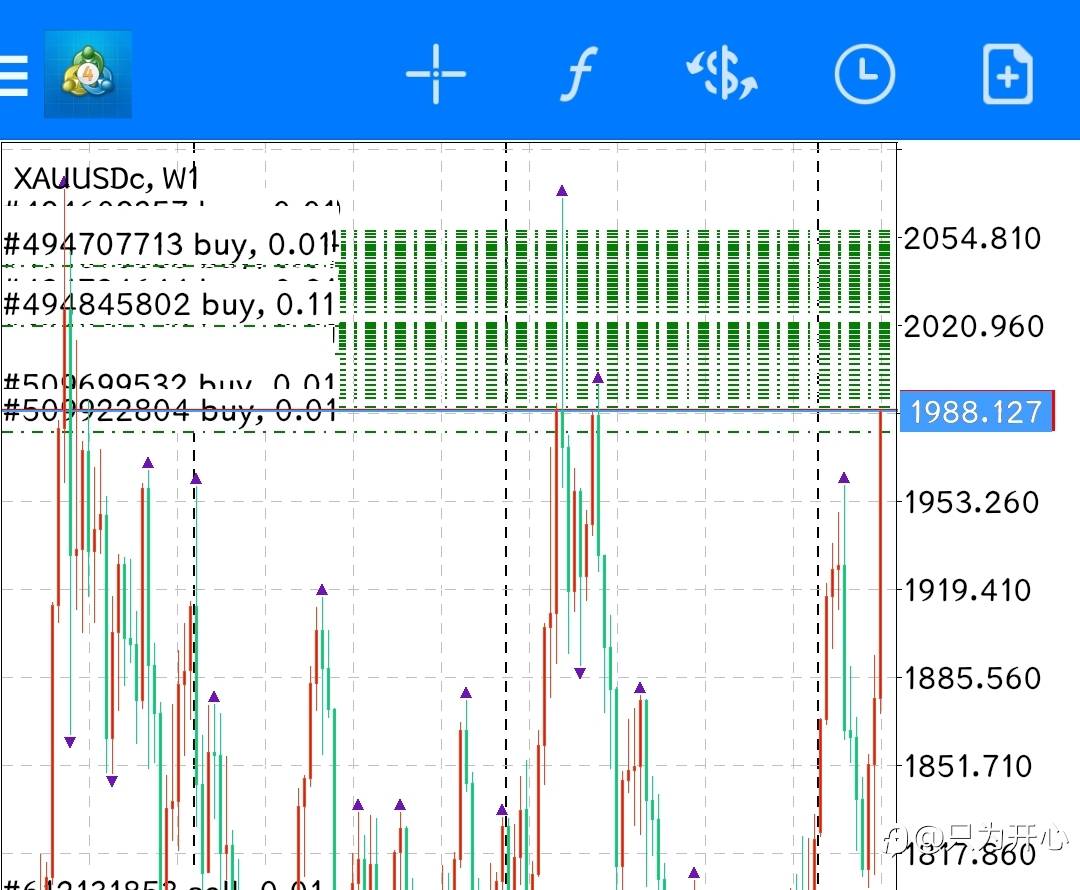Select the 1953.260 price axis value
This screenshot has width=1080, height=890.
(x=972, y=502)
